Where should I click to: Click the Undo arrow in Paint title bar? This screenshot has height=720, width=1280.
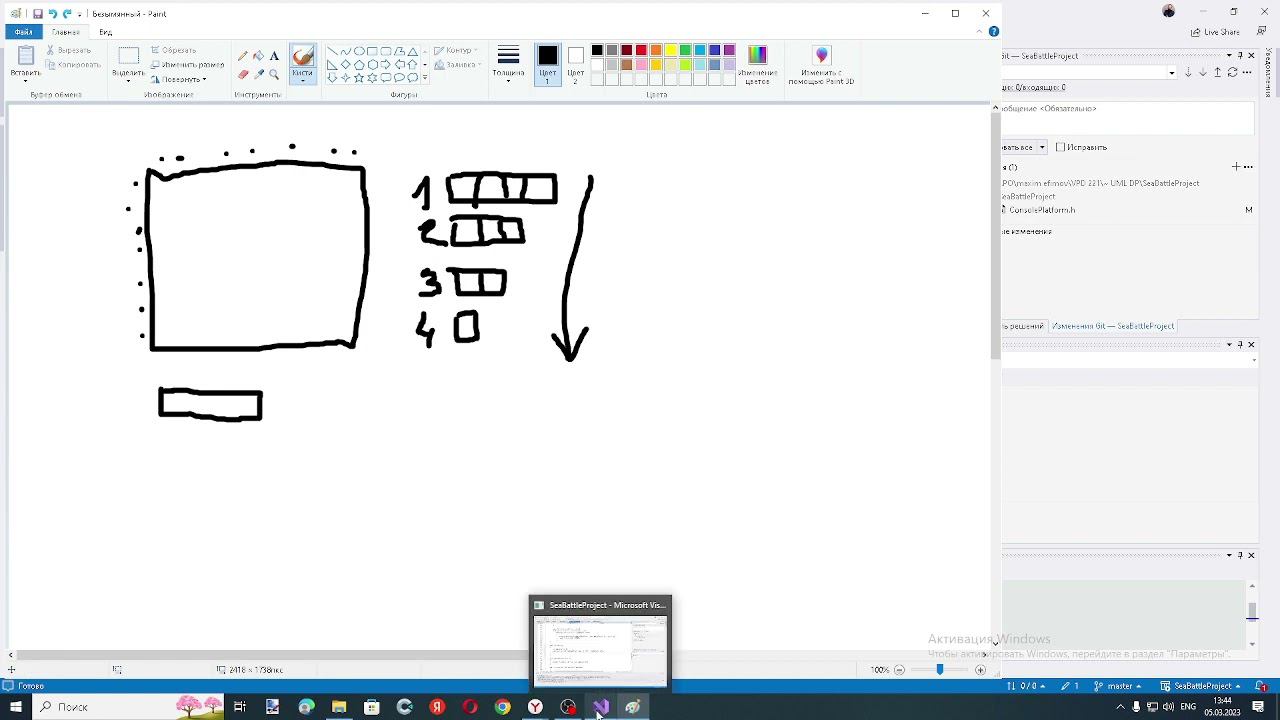click(x=52, y=14)
